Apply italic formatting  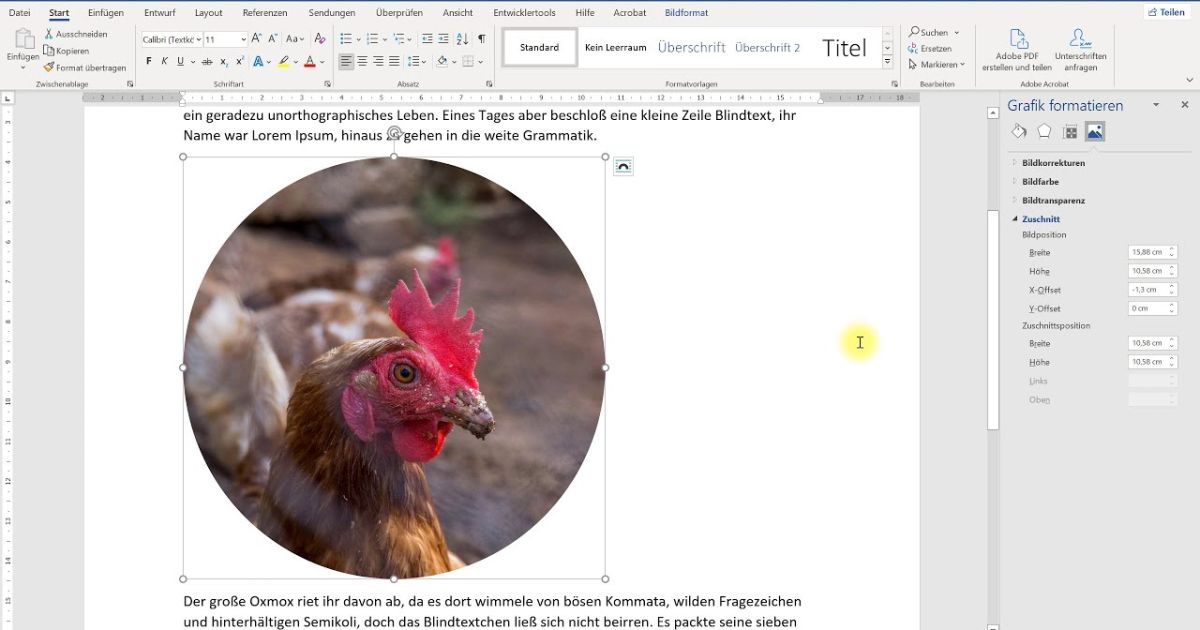(165, 61)
